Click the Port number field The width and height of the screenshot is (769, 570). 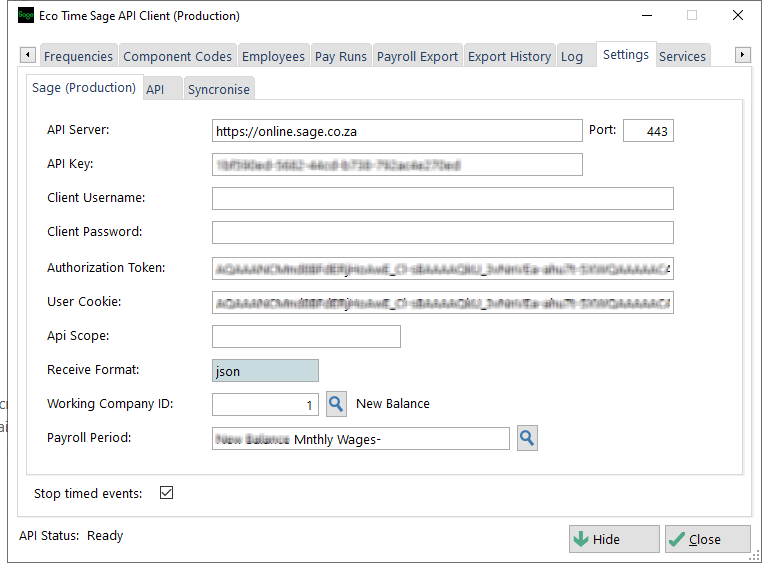coord(648,131)
